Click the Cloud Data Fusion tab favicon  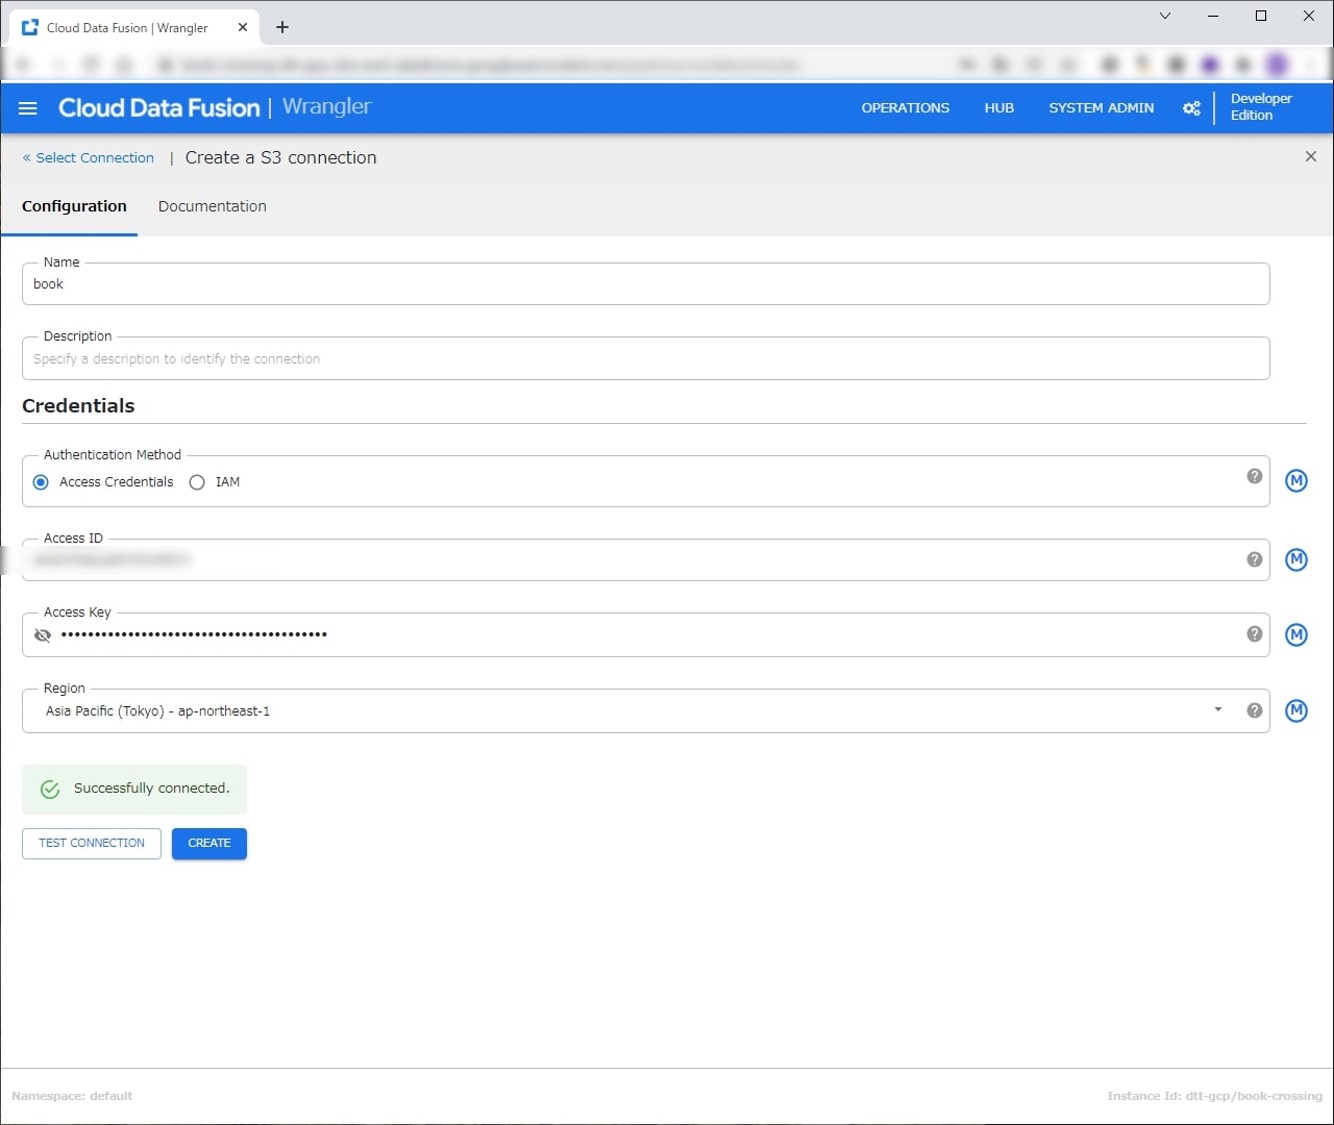pos(30,27)
